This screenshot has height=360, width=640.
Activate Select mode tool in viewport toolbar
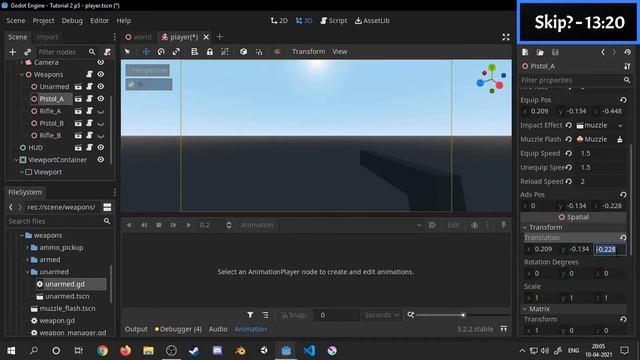tap(127, 52)
